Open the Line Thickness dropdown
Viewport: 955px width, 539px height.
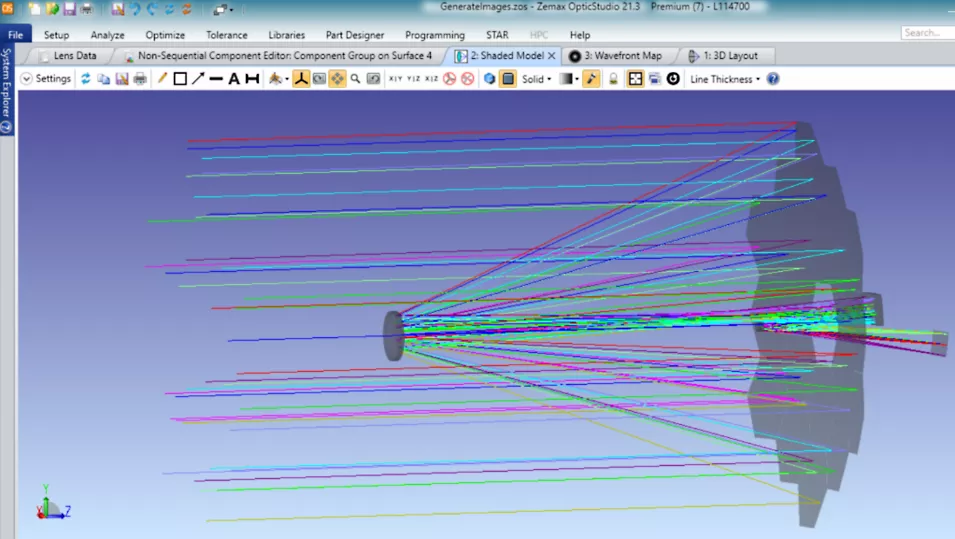pyautogui.click(x=725, y=79)
